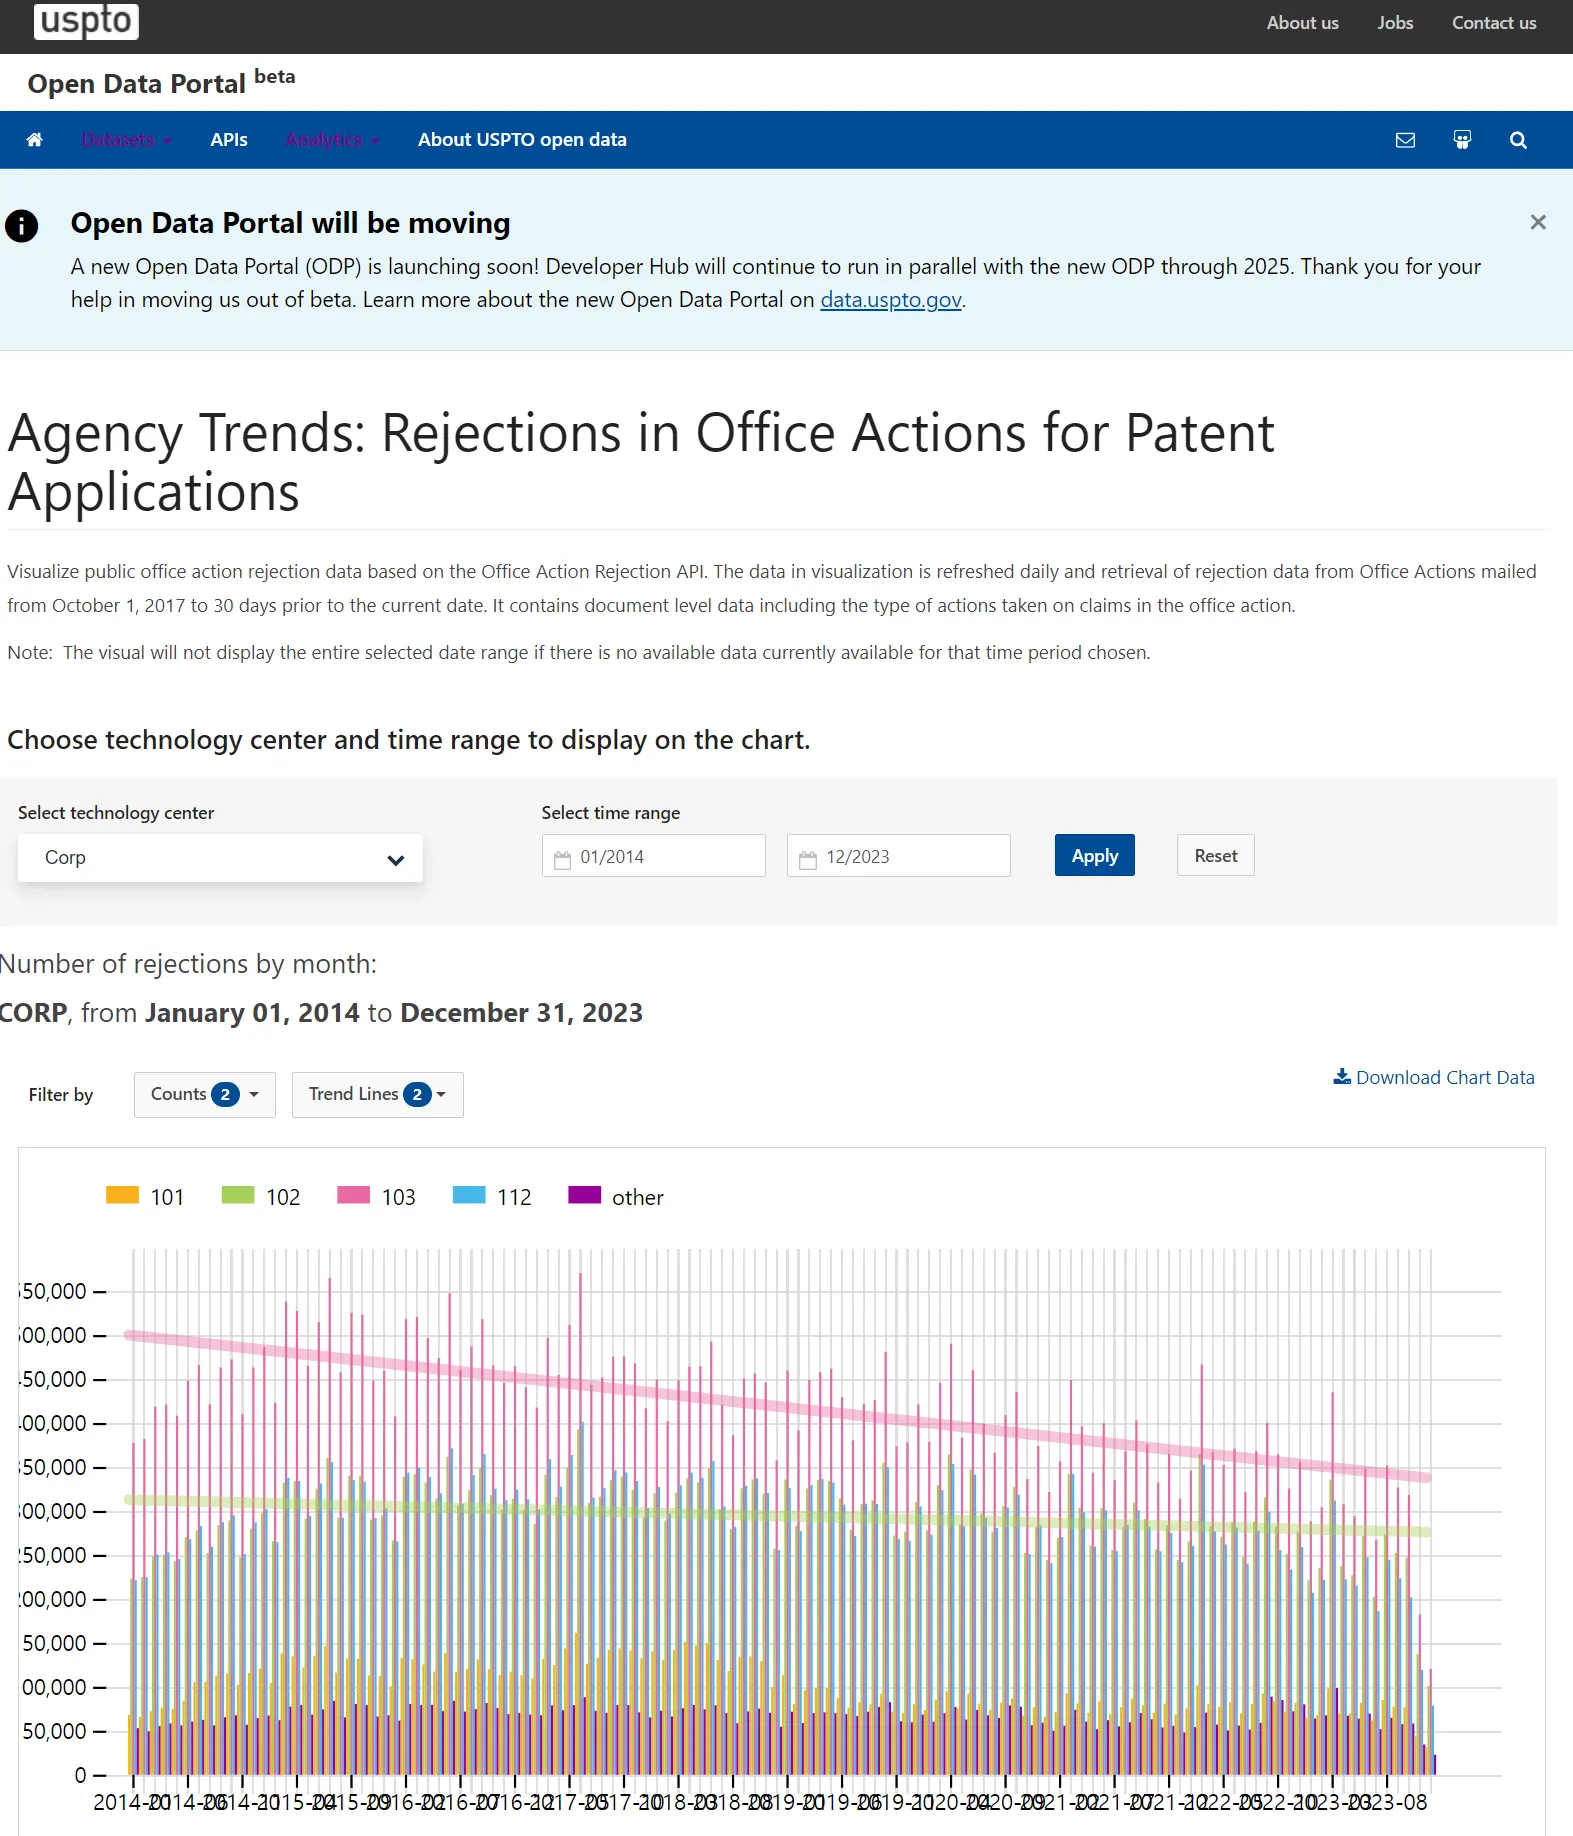Open search via the magnifier icon
The height and width of the screenshot is (1836, 1573).
(1518, 140)
